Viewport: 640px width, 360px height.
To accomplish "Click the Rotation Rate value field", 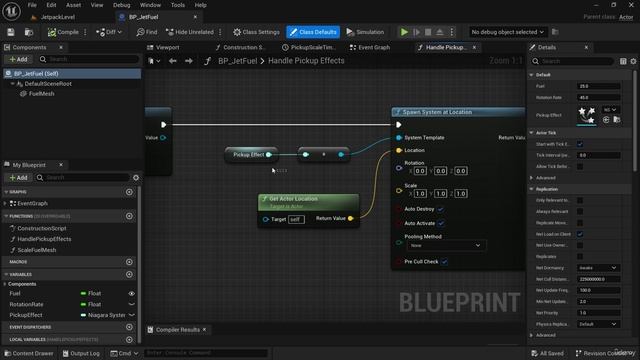I will (598, 98).
